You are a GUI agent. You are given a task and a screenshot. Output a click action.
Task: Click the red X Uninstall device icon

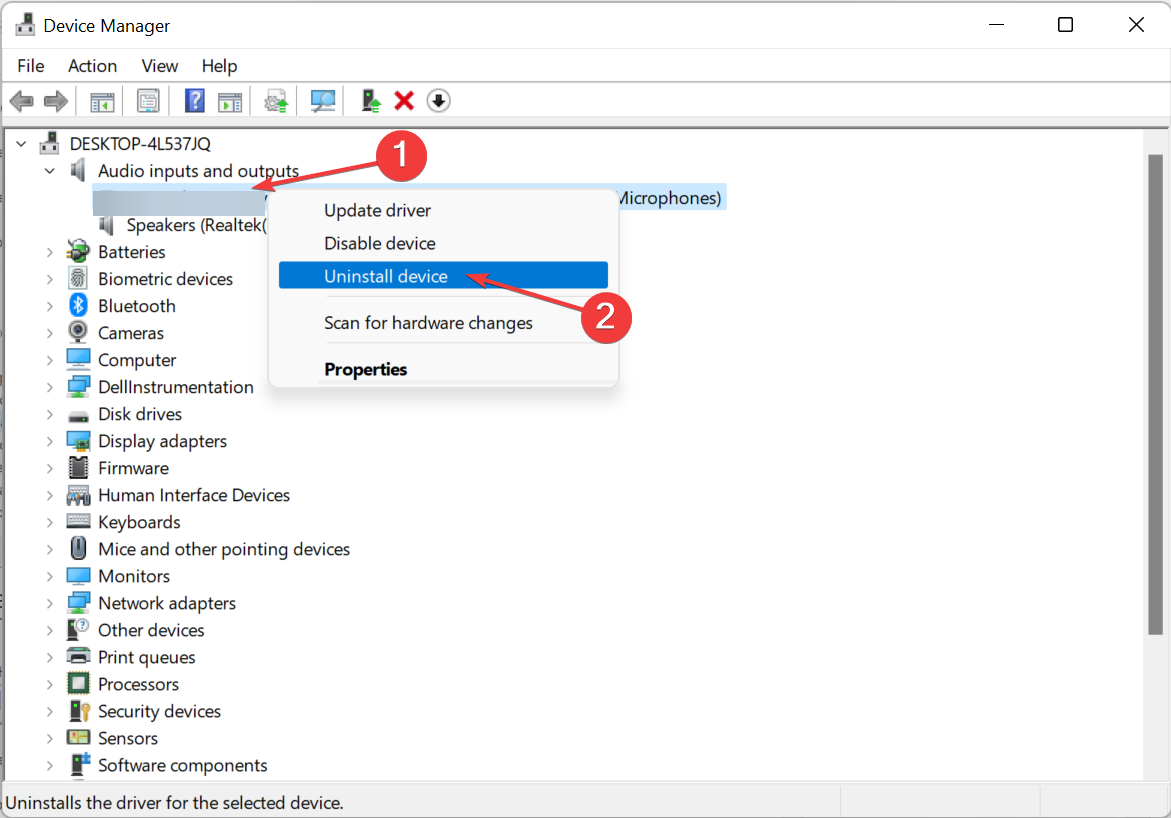(x=404, y=101)
